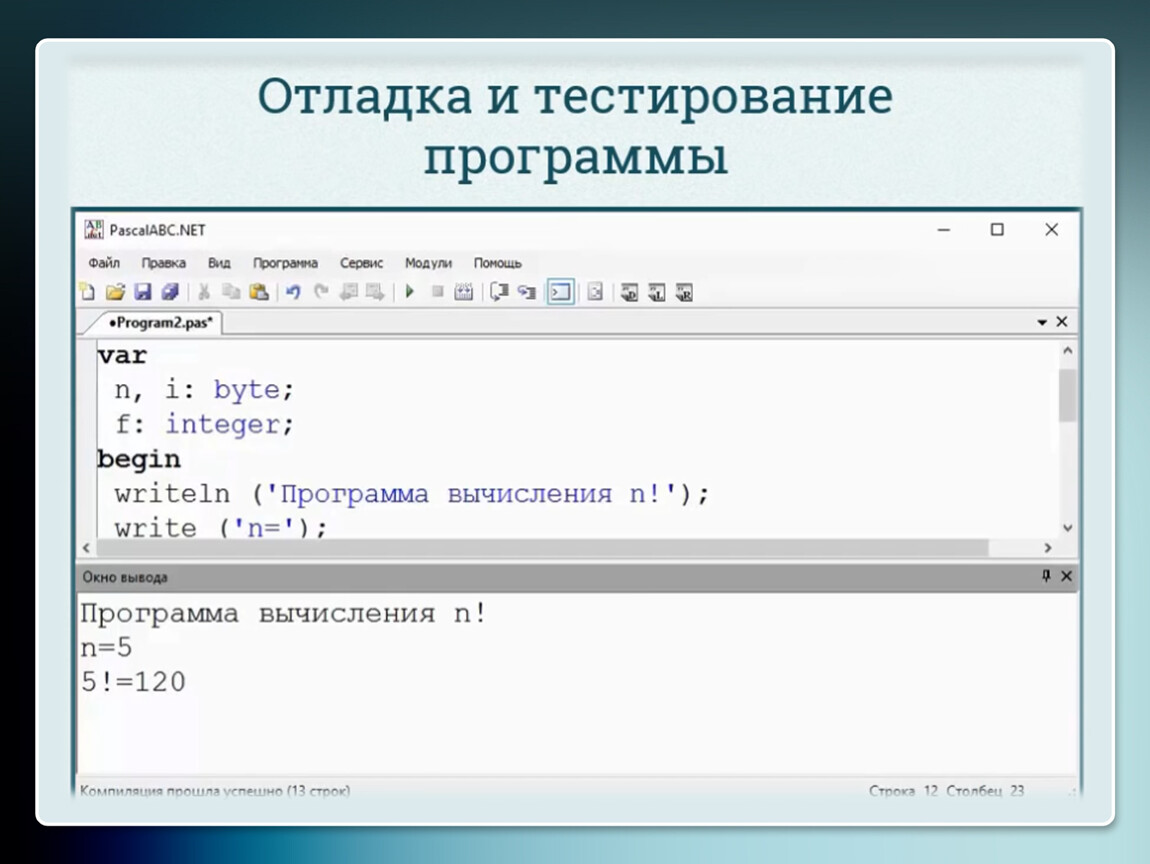Click the Save All icon

tap(169, 292)
